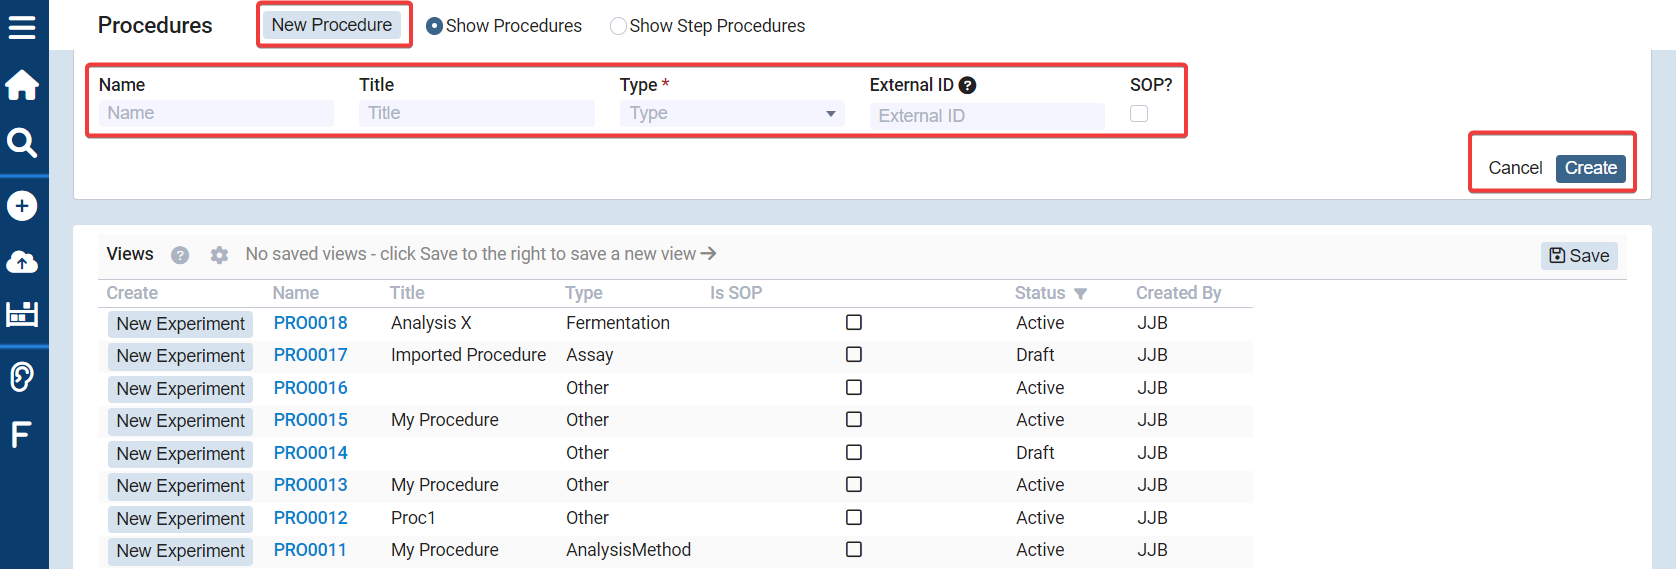Go to Home via the sidebar house icon
Viewport: 1676px width, 569px height.
(x=22, y=85)
